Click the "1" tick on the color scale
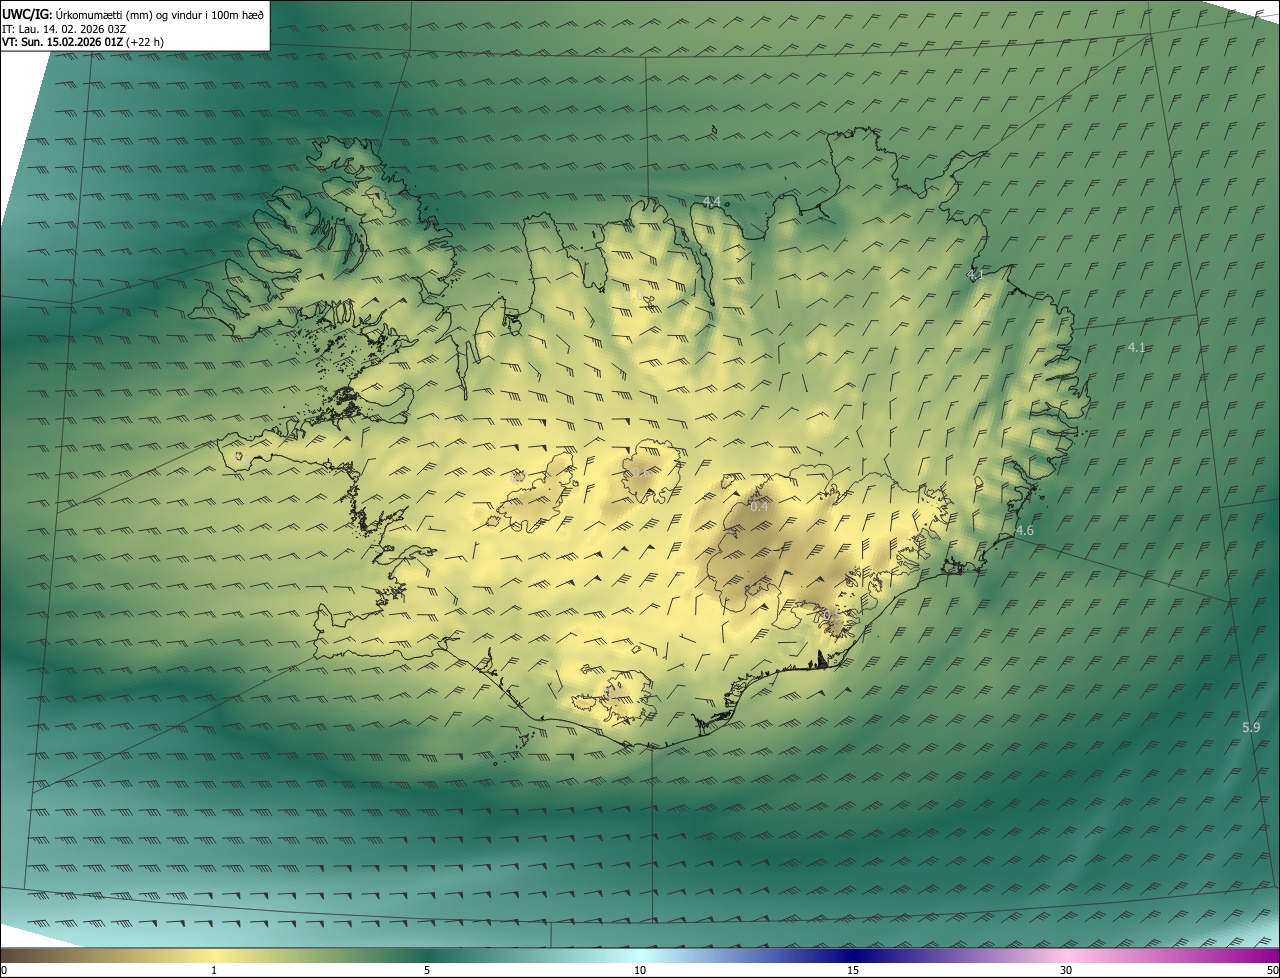Image resolution: width=1280 pixels, height=978 pixels. (213, 970)
